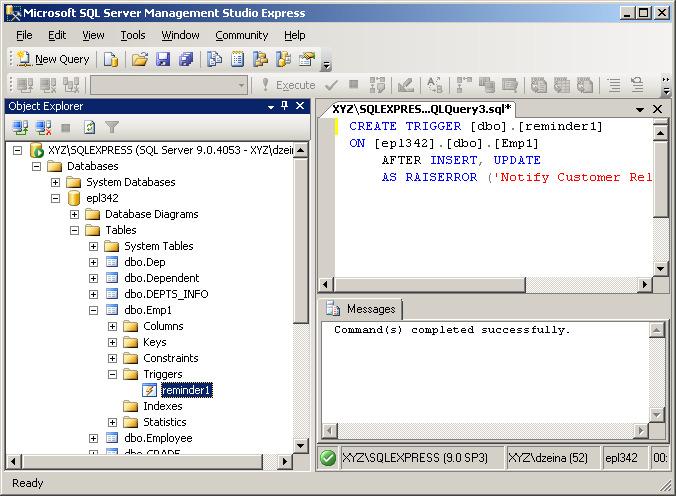Image resolution: width=676 pixels, height=496 pixels.
Task: Open the Window menu
Action: pyautogui.click(x=180, y=35)
